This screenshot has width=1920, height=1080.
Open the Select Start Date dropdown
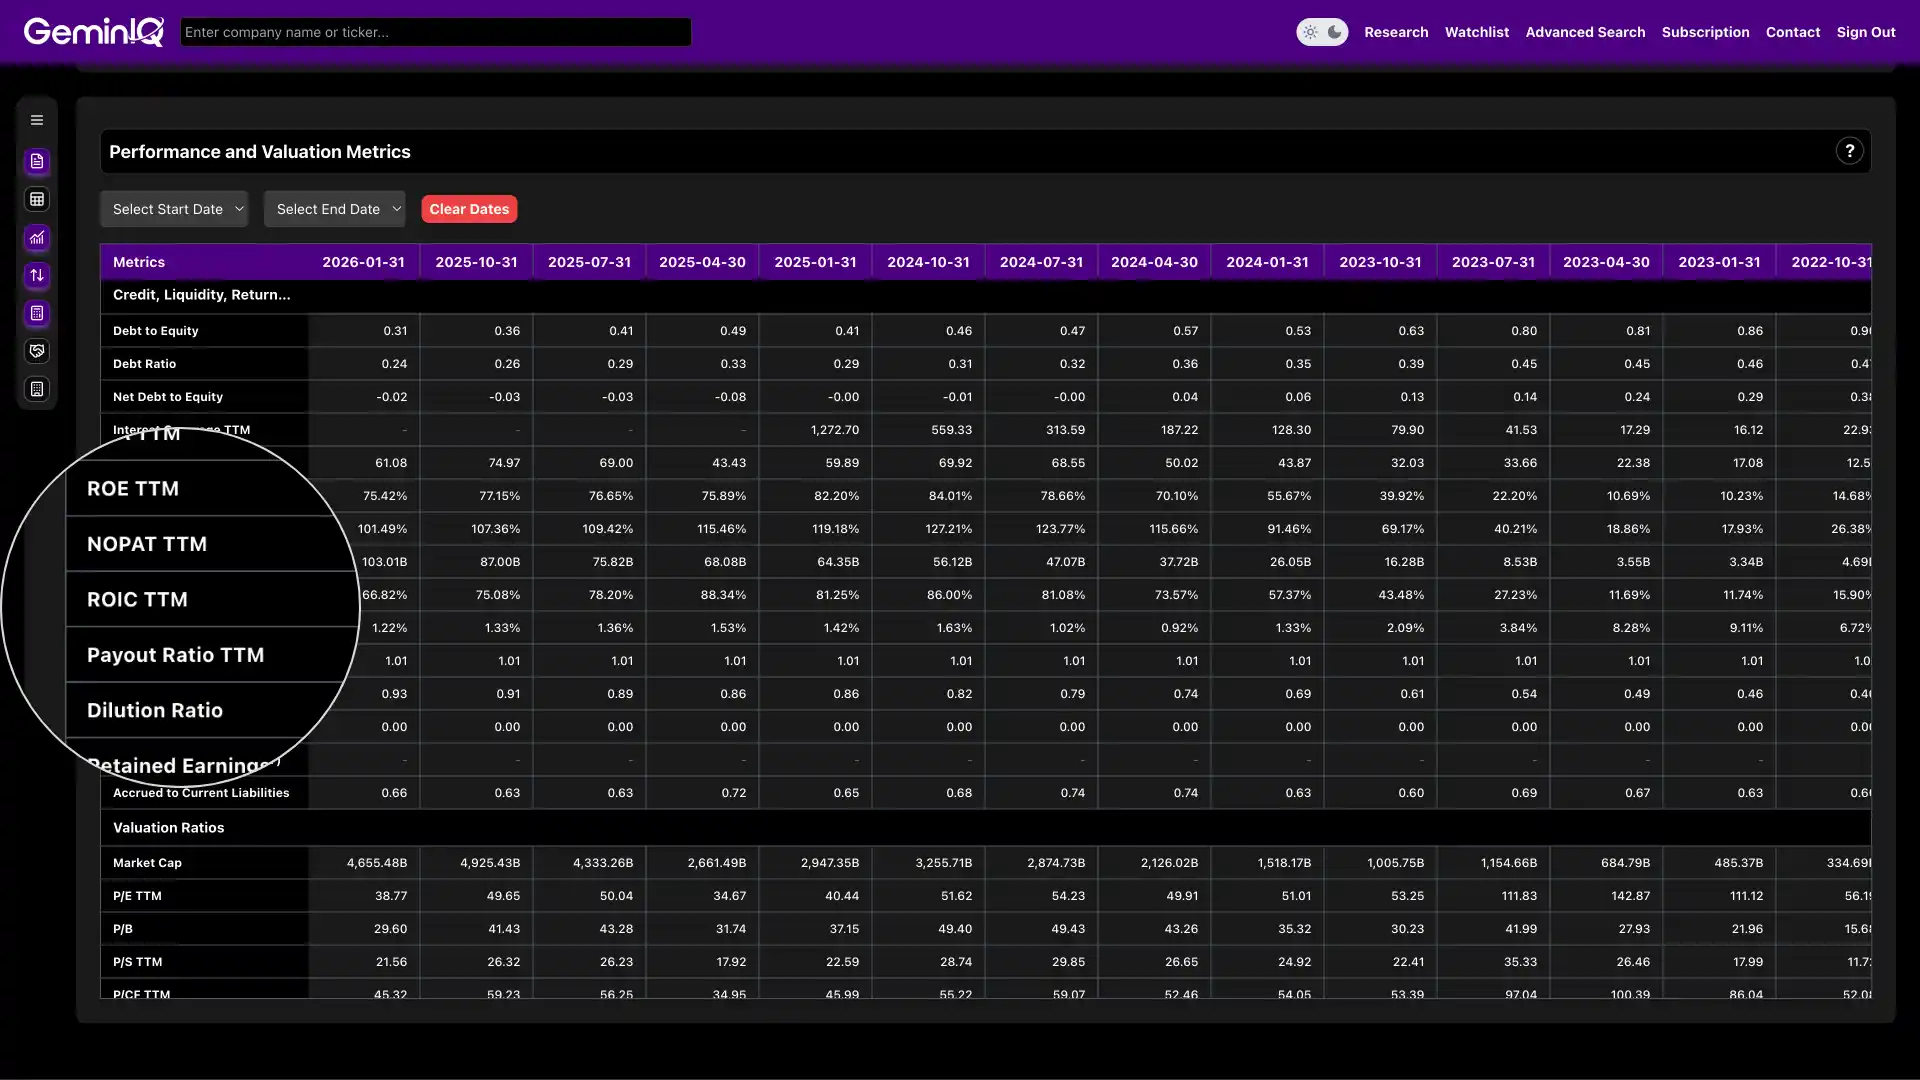pyautogui.click(x=174, y=209)
